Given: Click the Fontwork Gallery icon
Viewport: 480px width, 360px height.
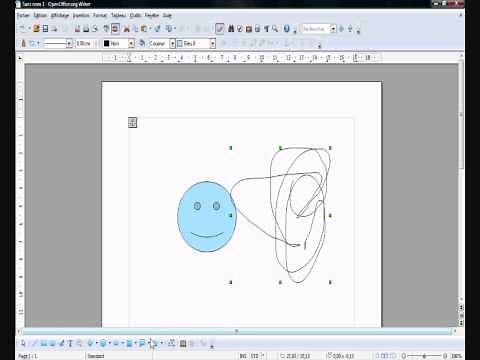Looking at the screenshot, I should 172,343.
